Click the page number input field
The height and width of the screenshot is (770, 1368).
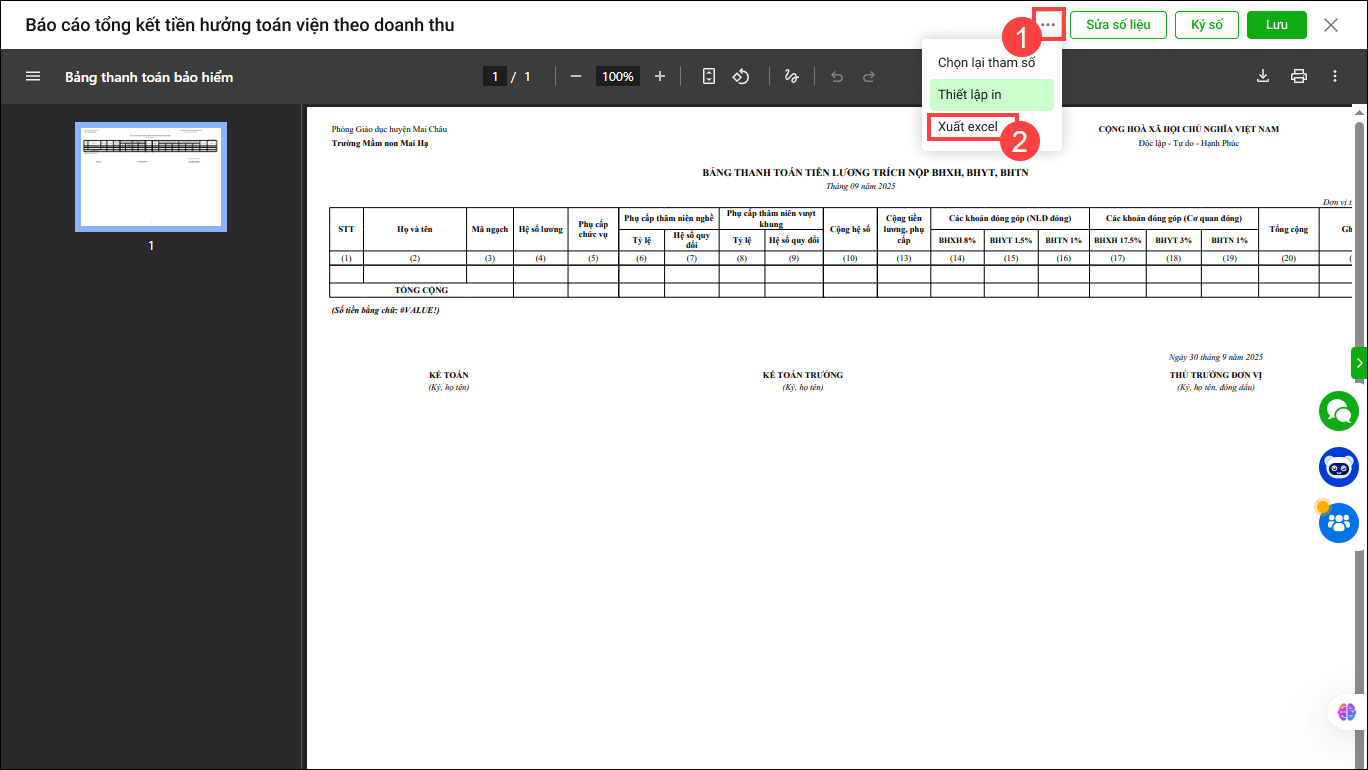click(494, 76)
